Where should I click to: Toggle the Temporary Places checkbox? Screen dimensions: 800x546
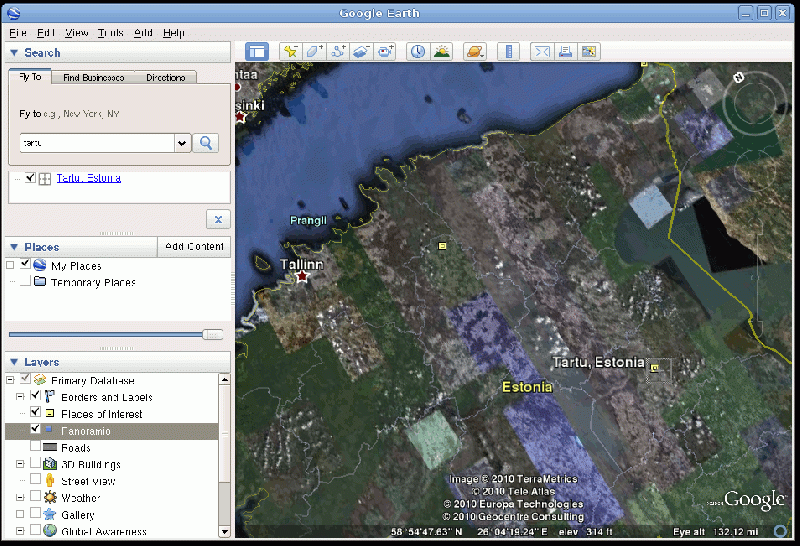(x=26, y=281)
